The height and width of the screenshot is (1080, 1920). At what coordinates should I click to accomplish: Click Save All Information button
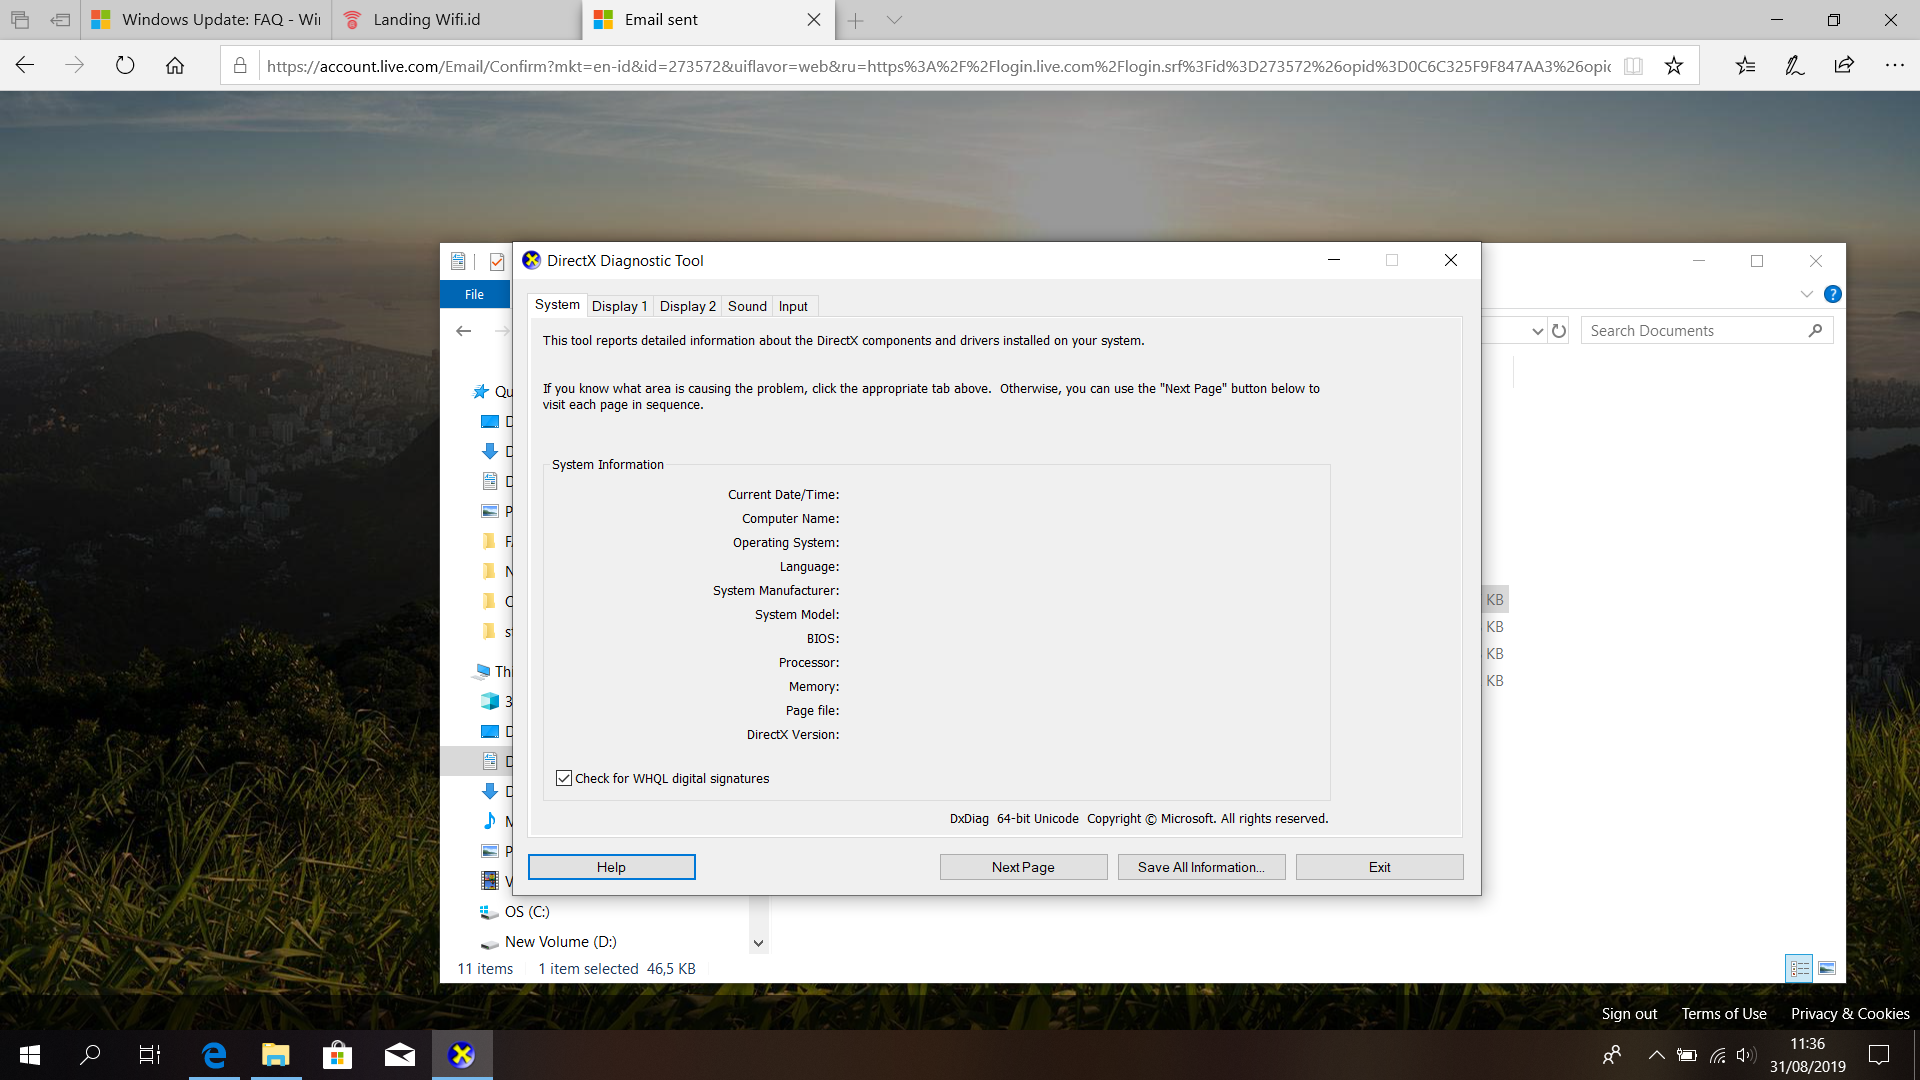click(1201, 867)
